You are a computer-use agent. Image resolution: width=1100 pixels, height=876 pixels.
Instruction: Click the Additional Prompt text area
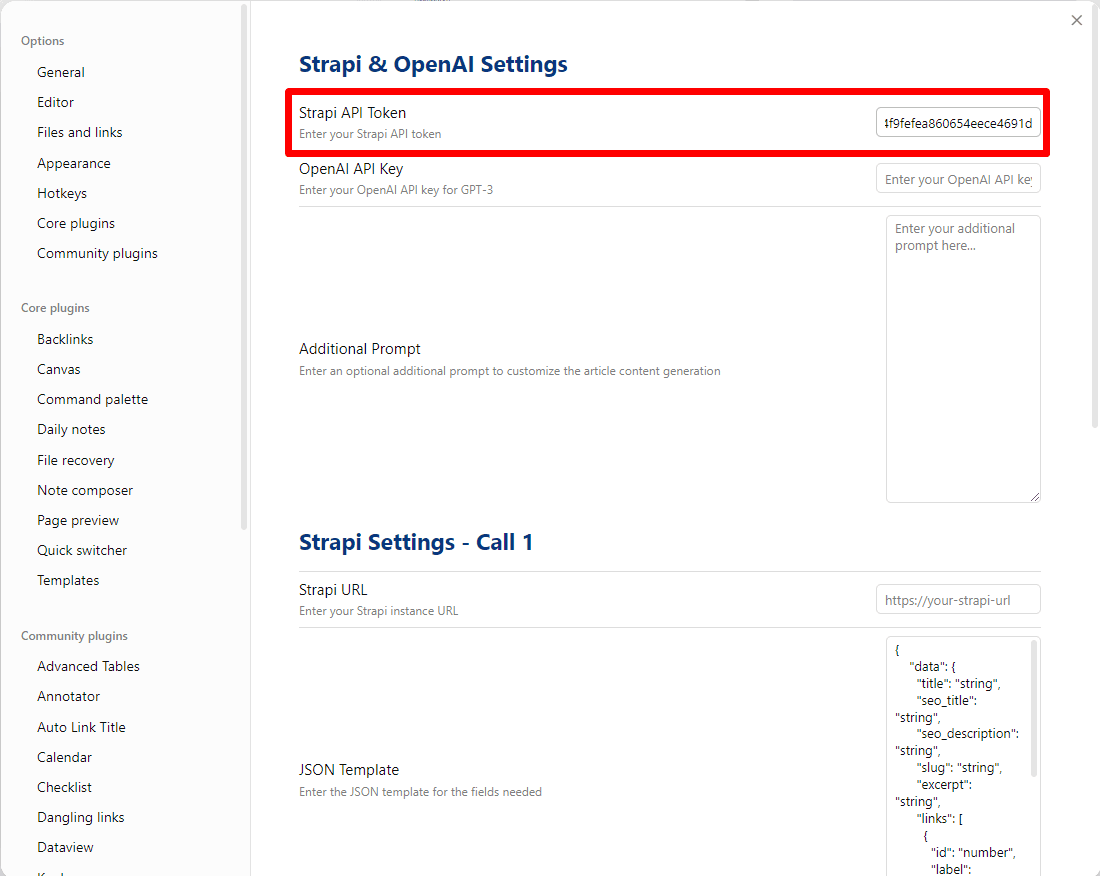coord(962,359)
